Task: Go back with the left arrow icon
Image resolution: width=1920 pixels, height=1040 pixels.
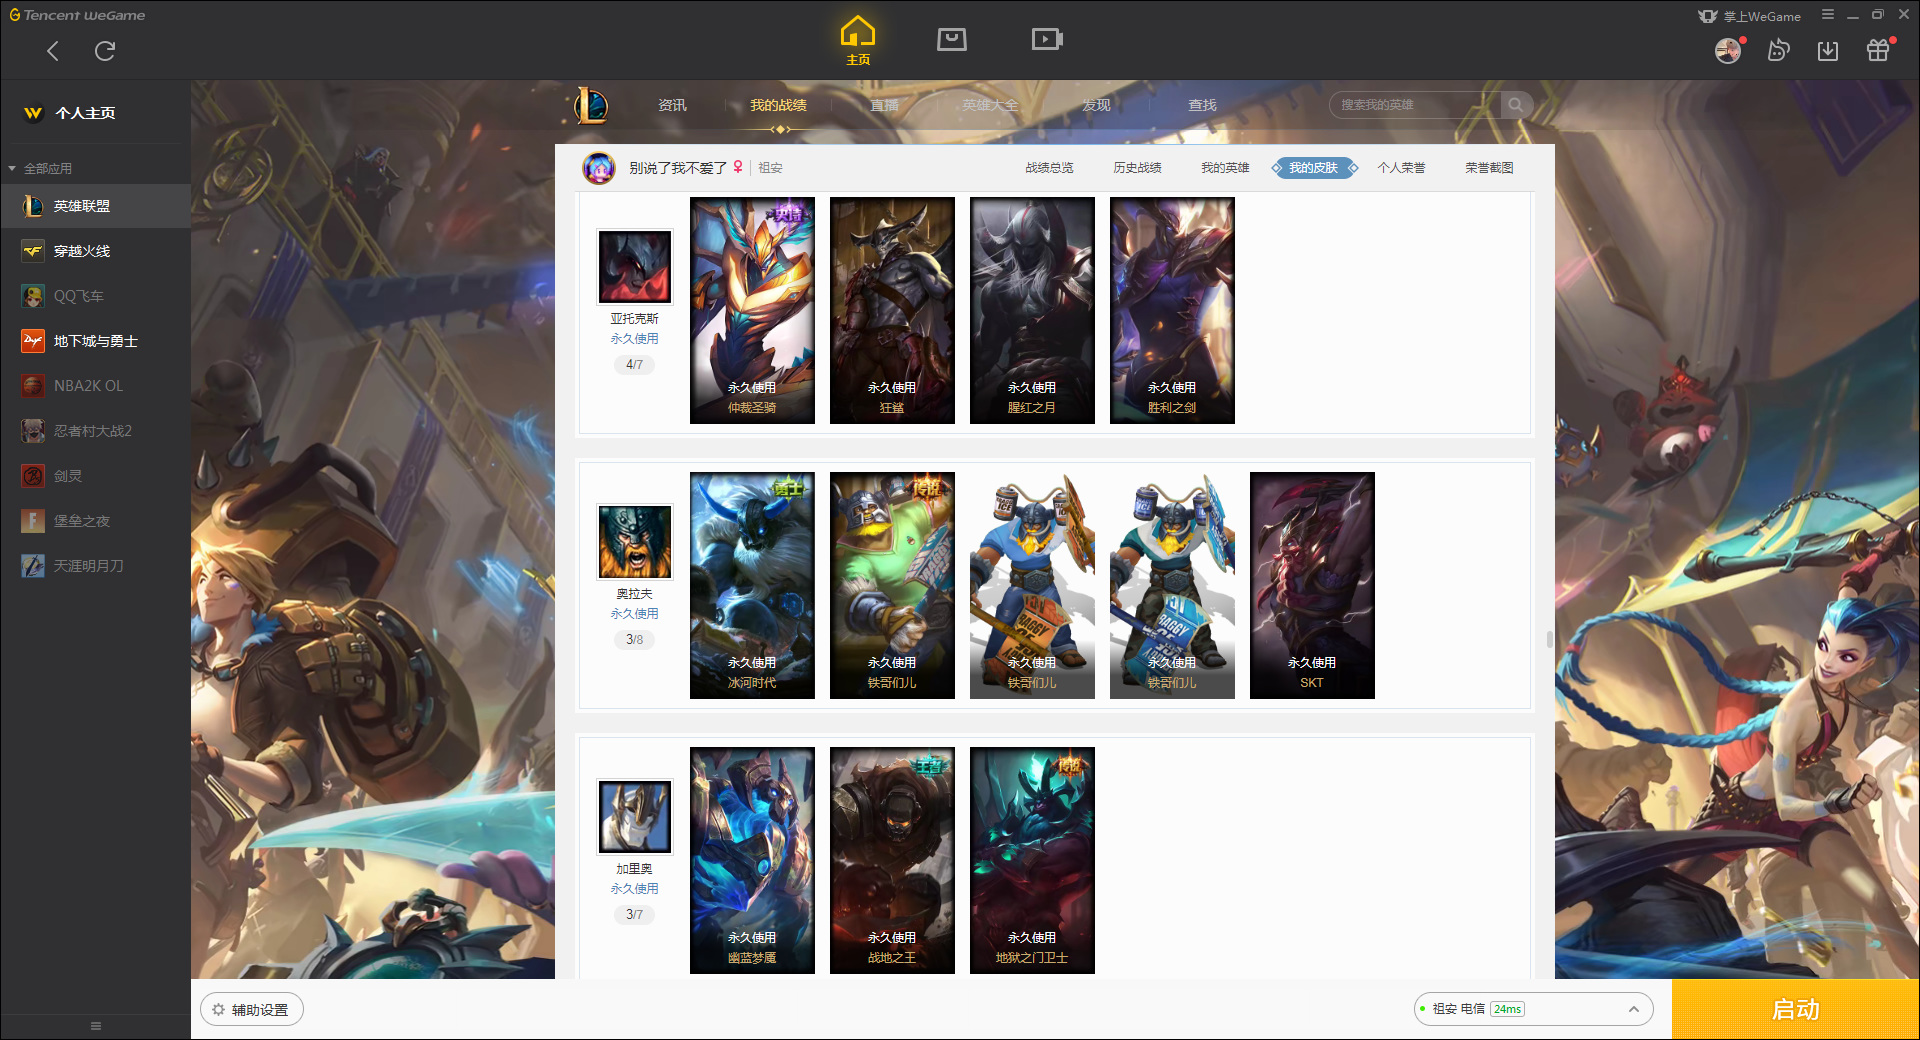Action: pyautogui.click(x=53, y=51)
